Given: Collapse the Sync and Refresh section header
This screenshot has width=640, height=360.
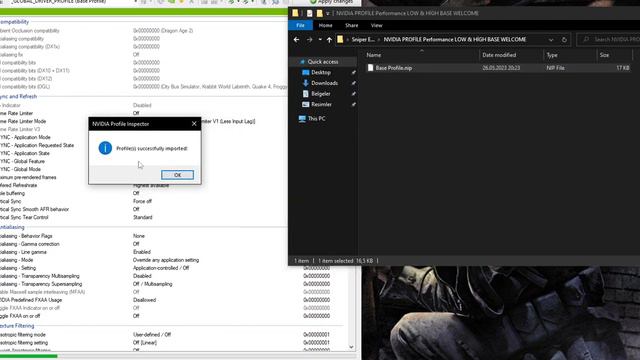Looking at the screenshot, I should tap(18, 96).
